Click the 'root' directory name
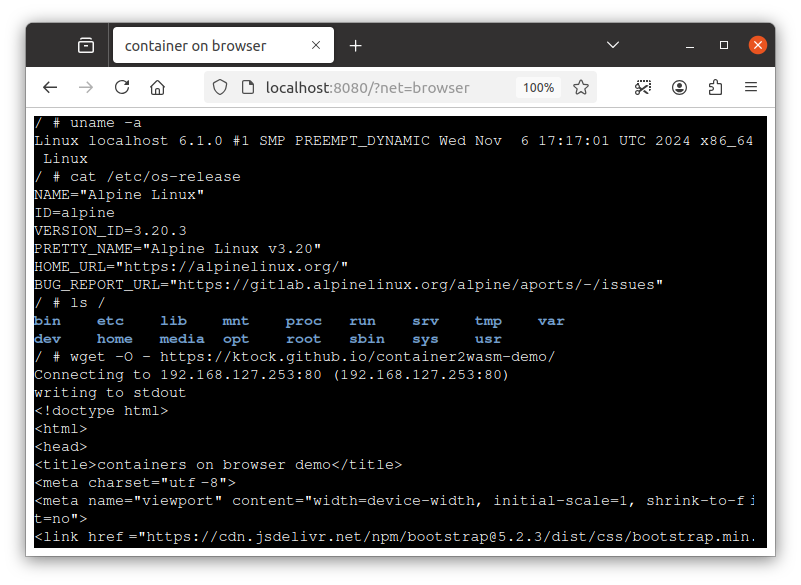 303,339
